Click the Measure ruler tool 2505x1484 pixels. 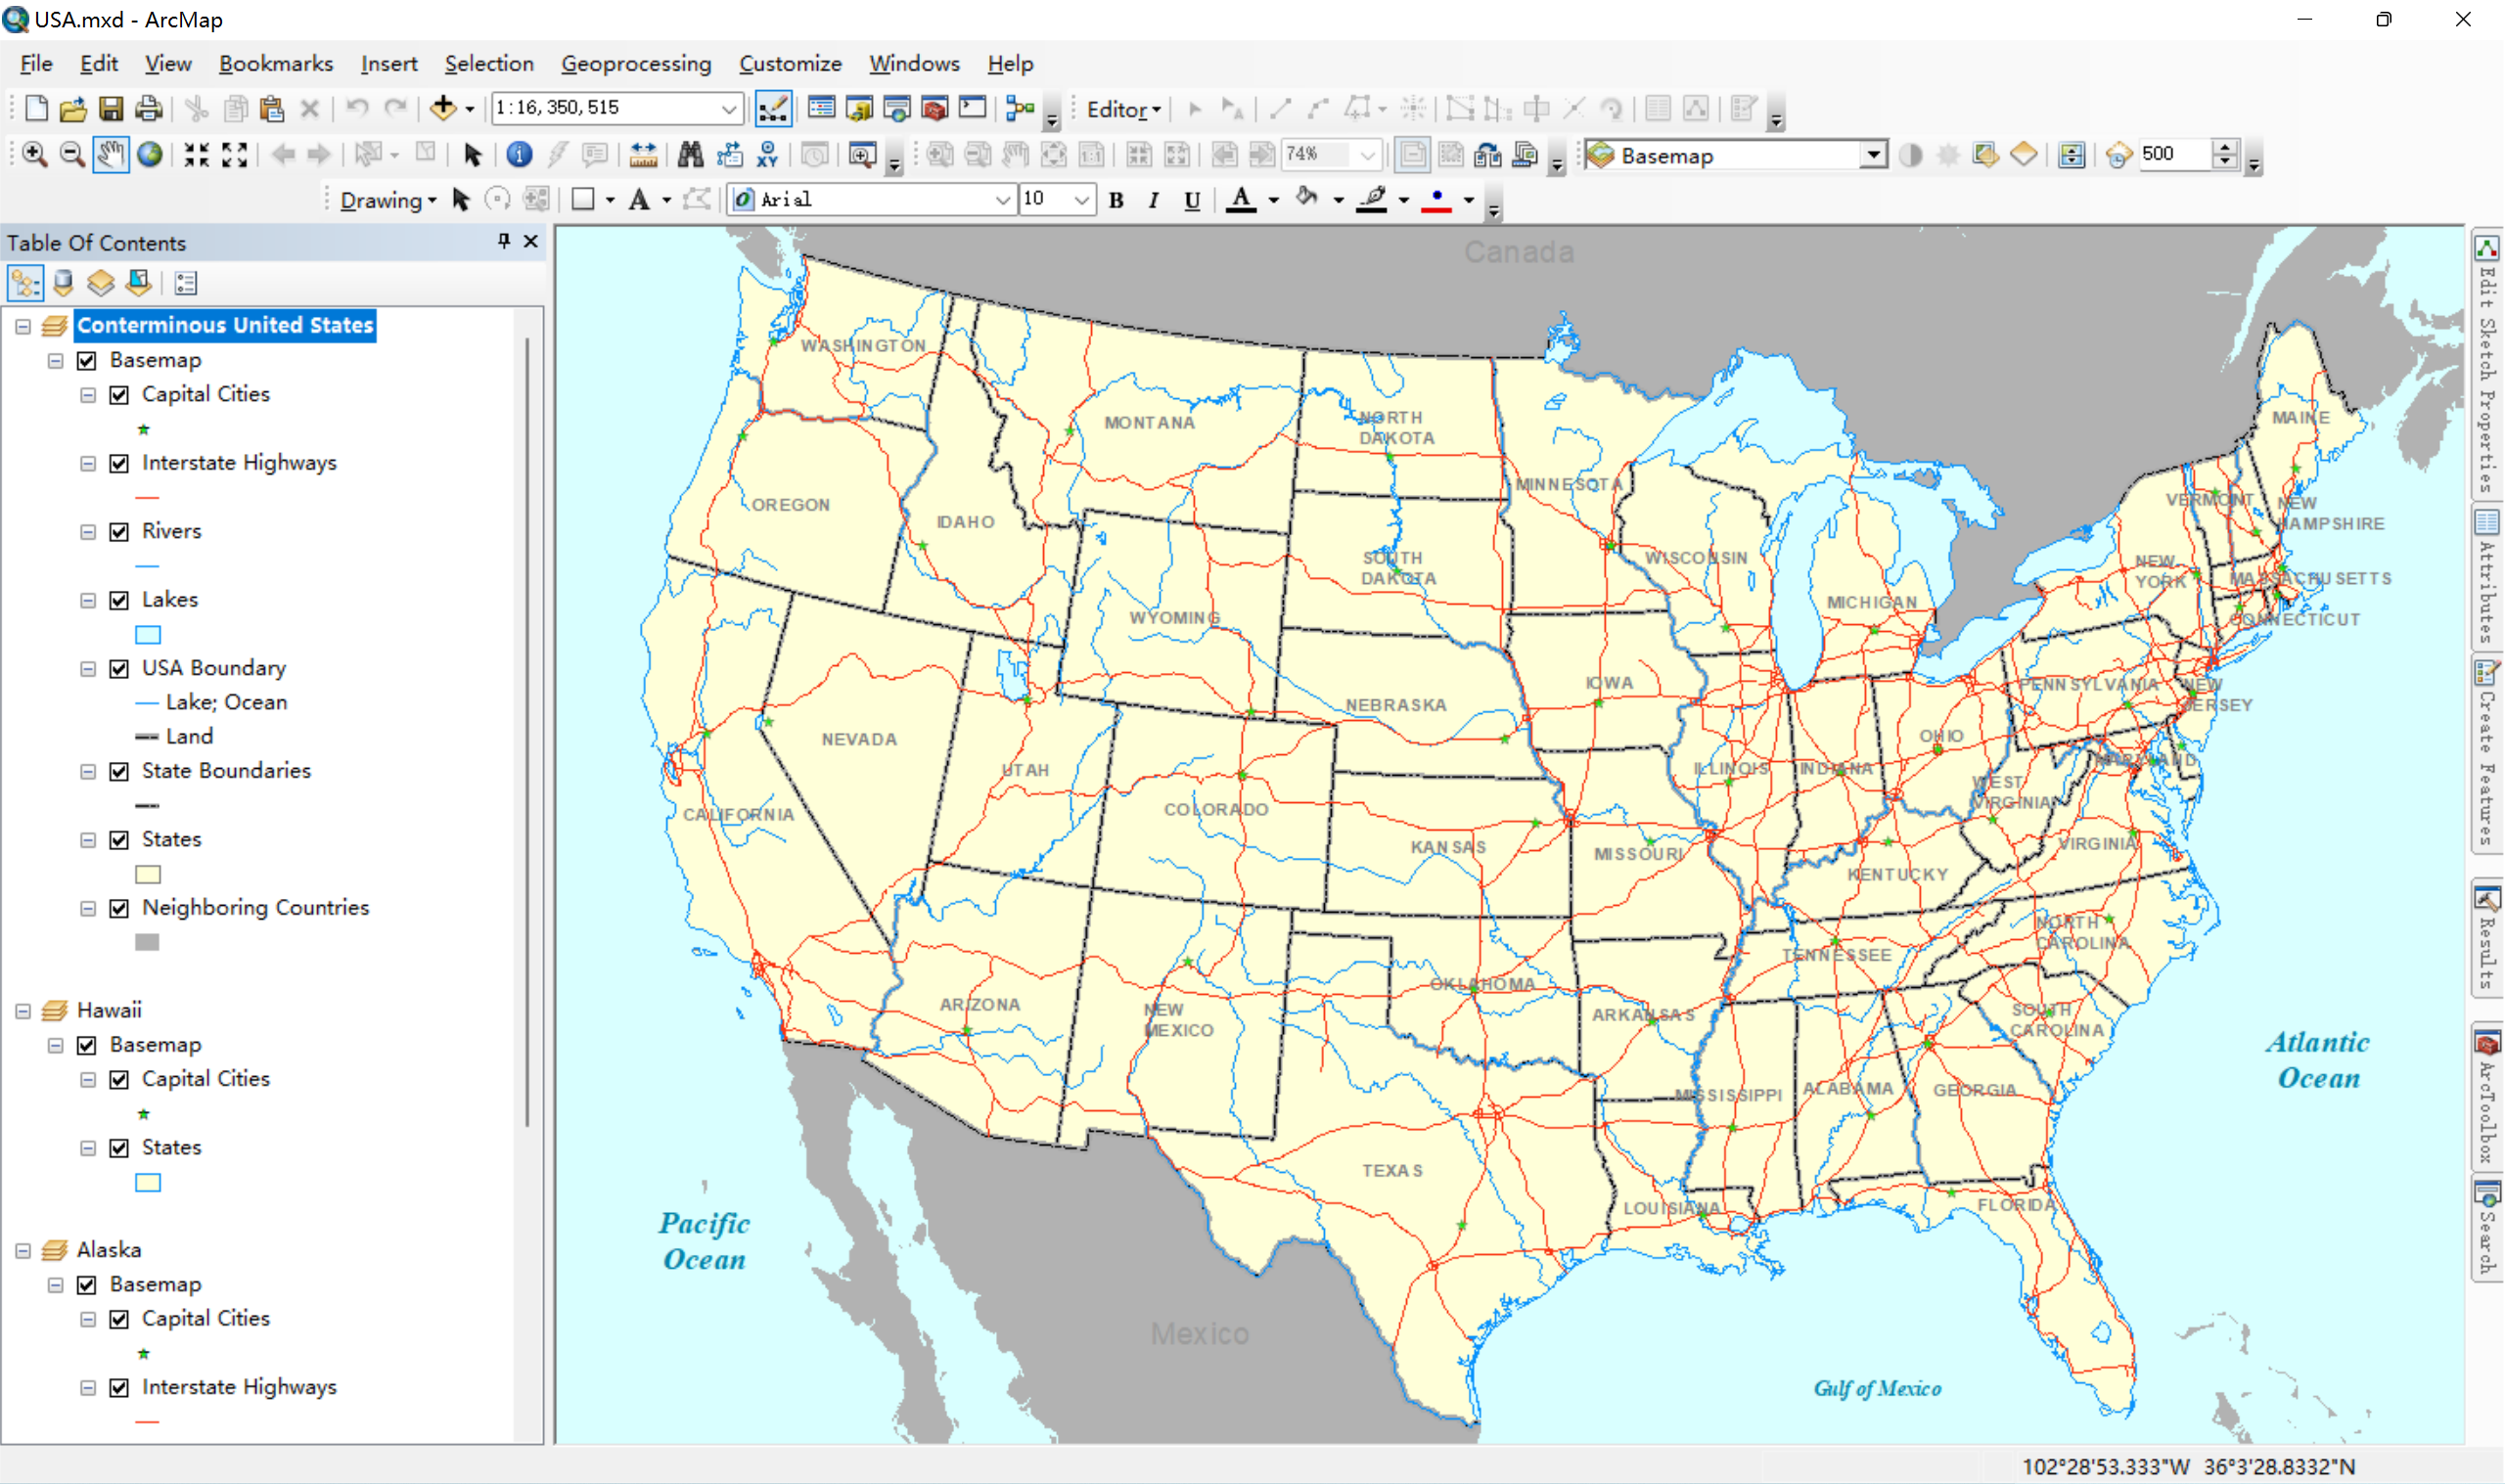[643, 154]
